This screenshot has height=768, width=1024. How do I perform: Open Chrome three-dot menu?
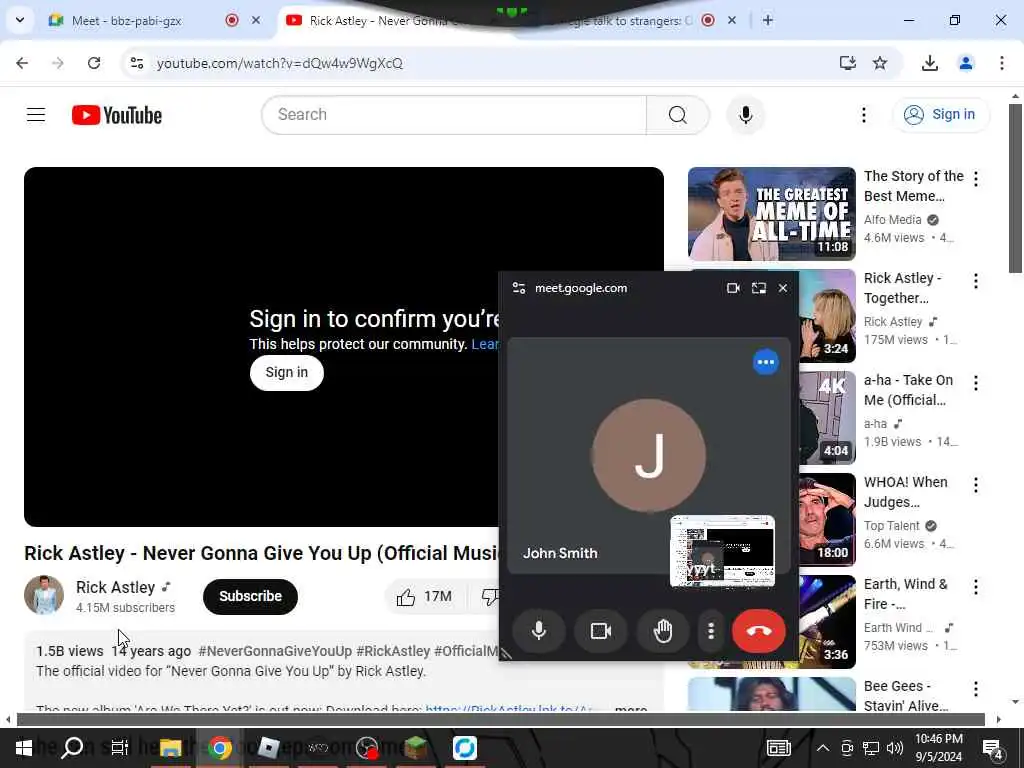pyautogui.click(x=1002, y=63)
